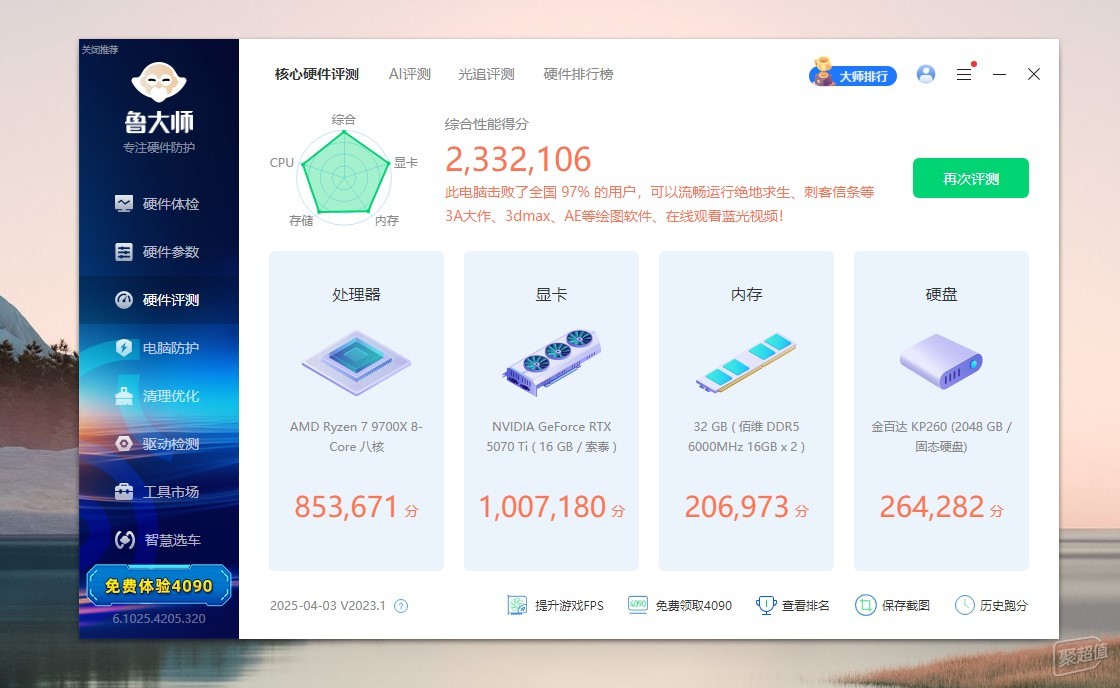Click the 2025-04-03 V2023.1 version text

click(328, 606)
